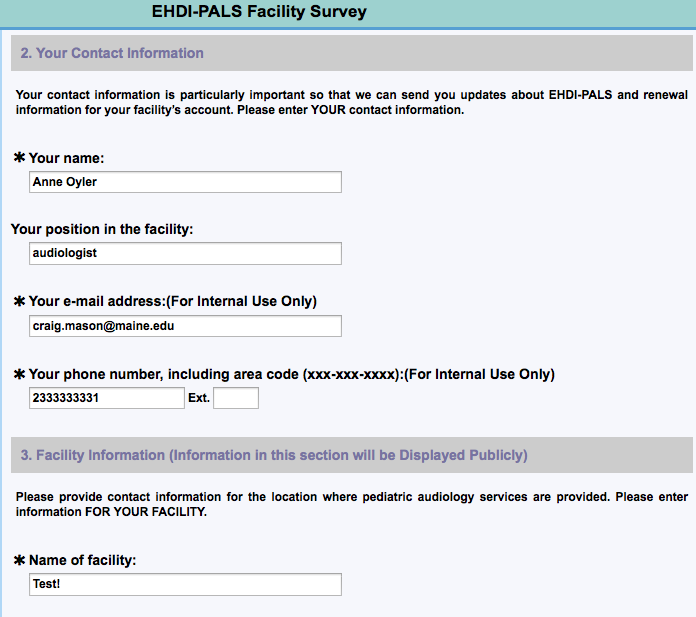Viewport: 696px width, 617px height.
Task: Click the asterisk beside Your name
Action: (x=19, y=158)
